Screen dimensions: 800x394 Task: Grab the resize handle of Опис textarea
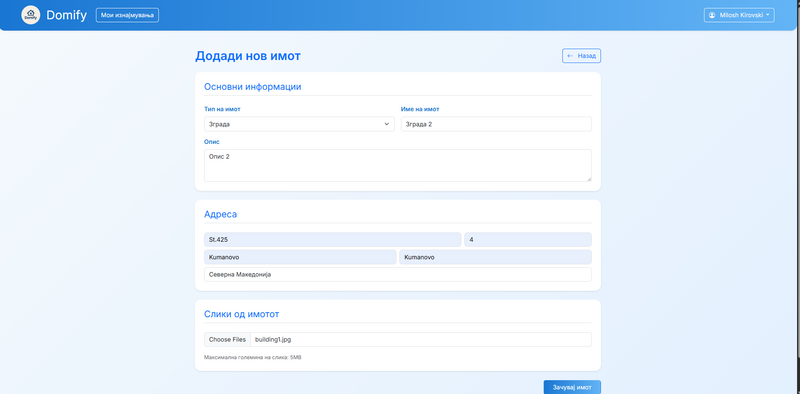(x=589, y=179)
